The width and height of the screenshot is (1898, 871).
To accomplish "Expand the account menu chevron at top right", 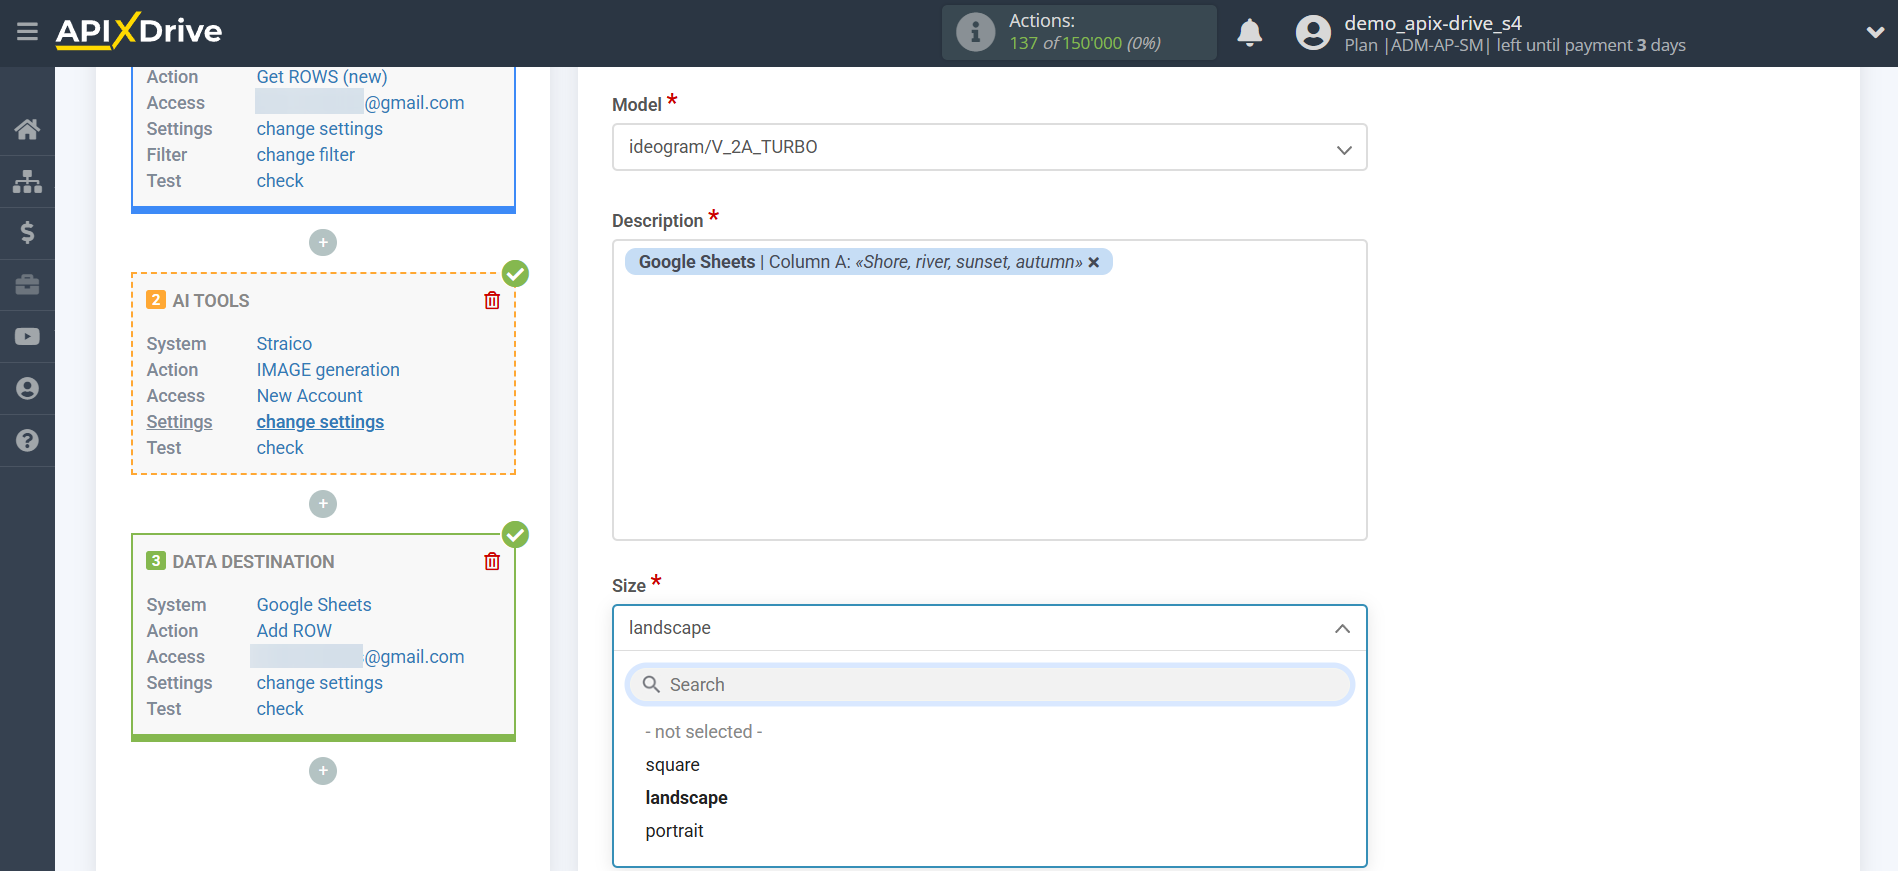I will coord(1875,33).
